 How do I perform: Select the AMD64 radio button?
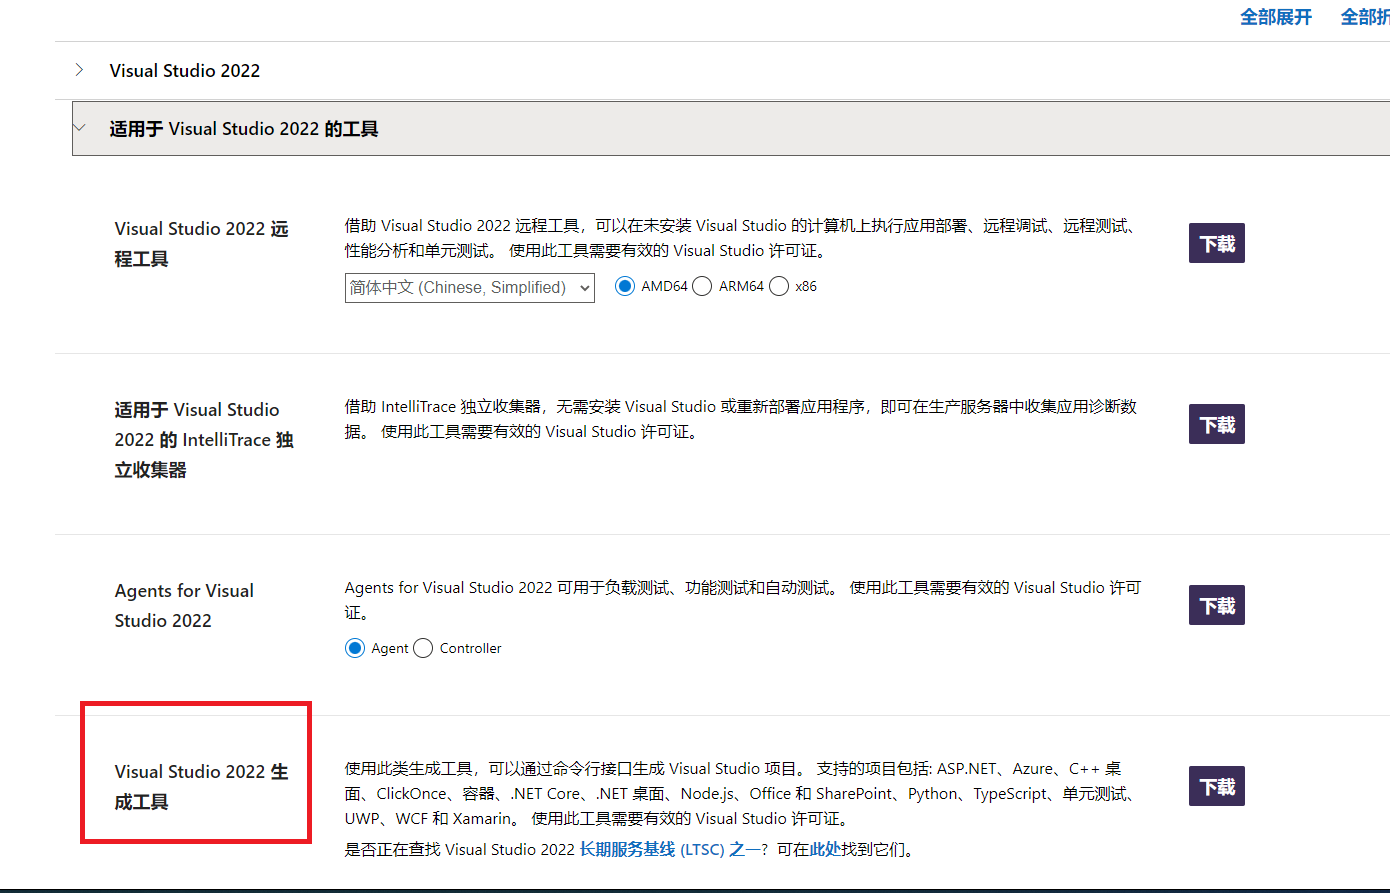(625, 286)
